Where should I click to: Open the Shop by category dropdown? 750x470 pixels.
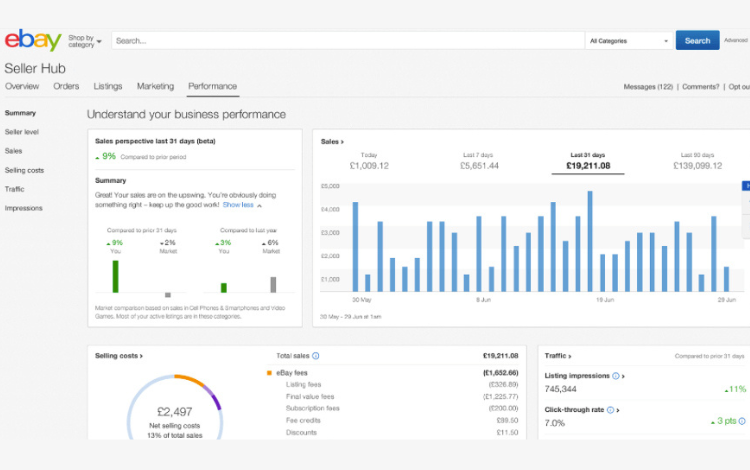(x=85, y=41)
